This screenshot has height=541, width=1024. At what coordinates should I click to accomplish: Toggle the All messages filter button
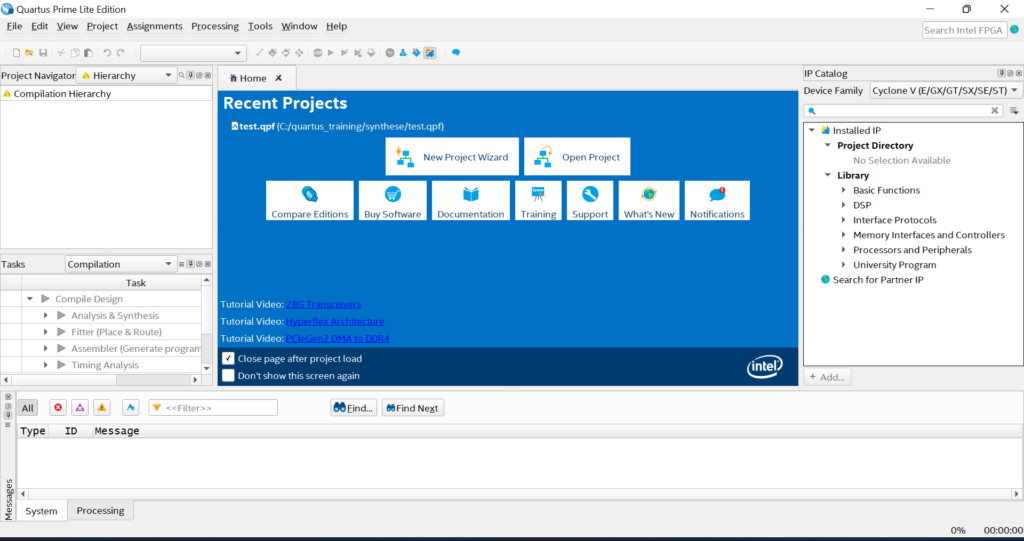point(28,408)
